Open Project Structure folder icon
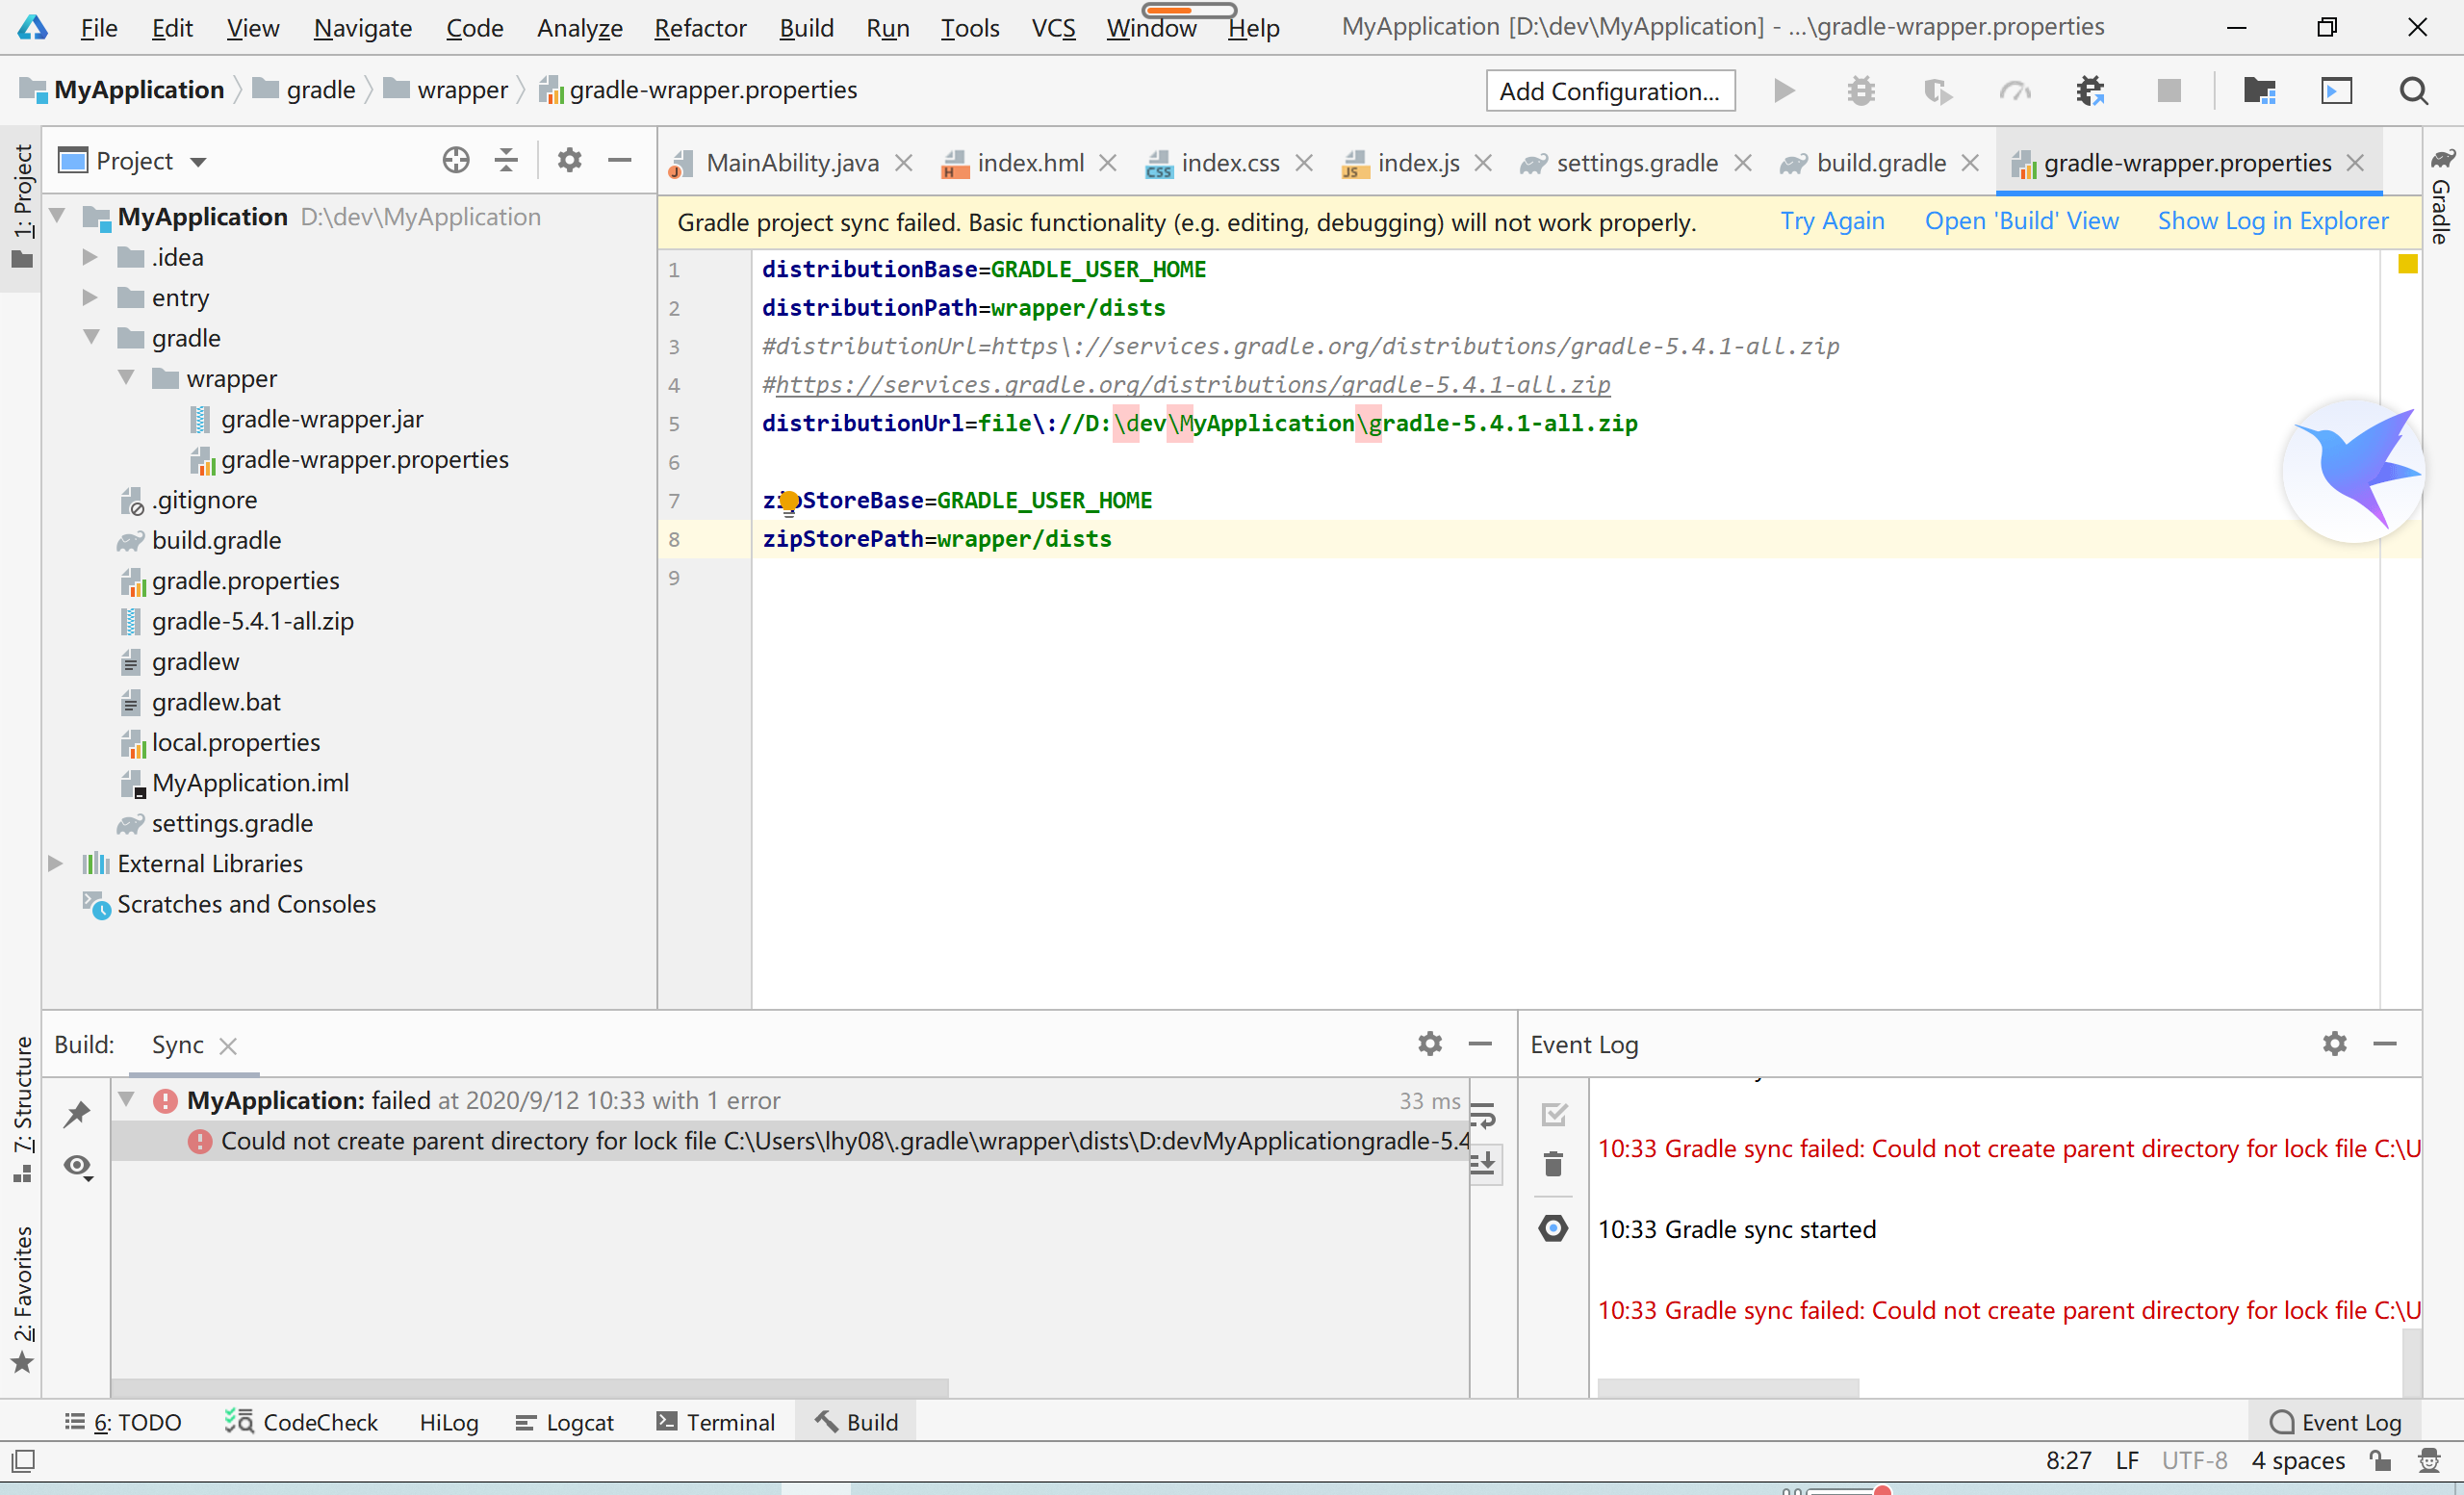The width and height of the screenshot is (2464, 1495). point(2259,91)
